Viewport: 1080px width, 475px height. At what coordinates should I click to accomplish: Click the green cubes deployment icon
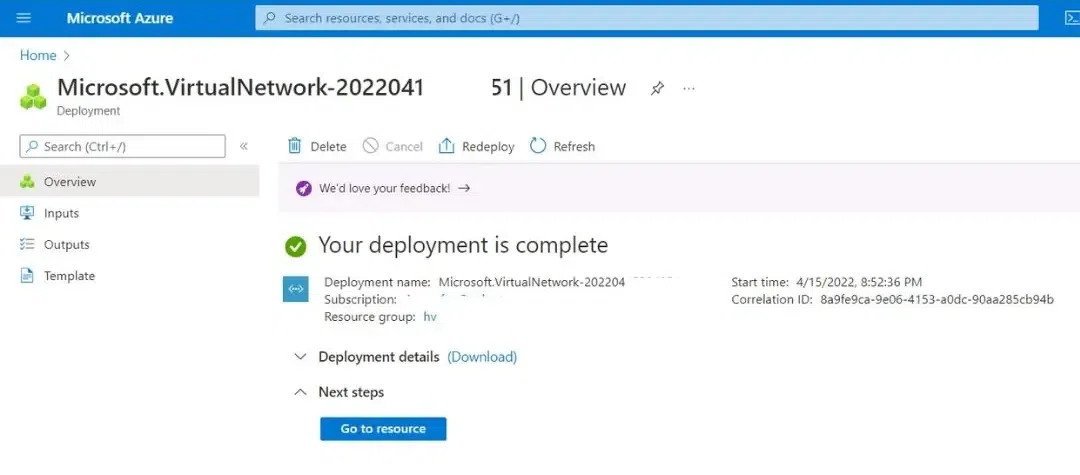[x=33, y=97]
